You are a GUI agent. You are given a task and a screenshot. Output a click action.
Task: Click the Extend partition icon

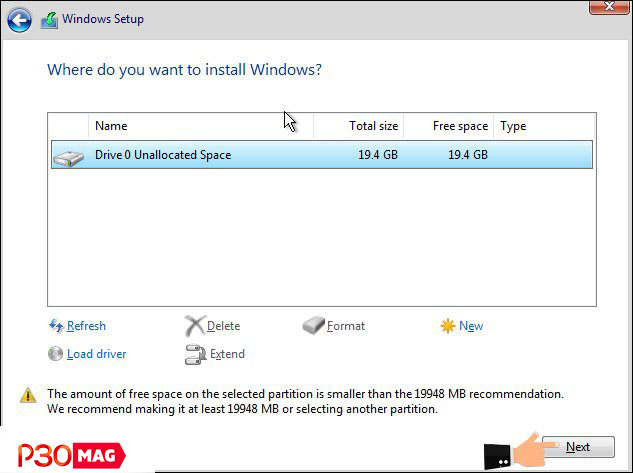[x=195, y=354]
